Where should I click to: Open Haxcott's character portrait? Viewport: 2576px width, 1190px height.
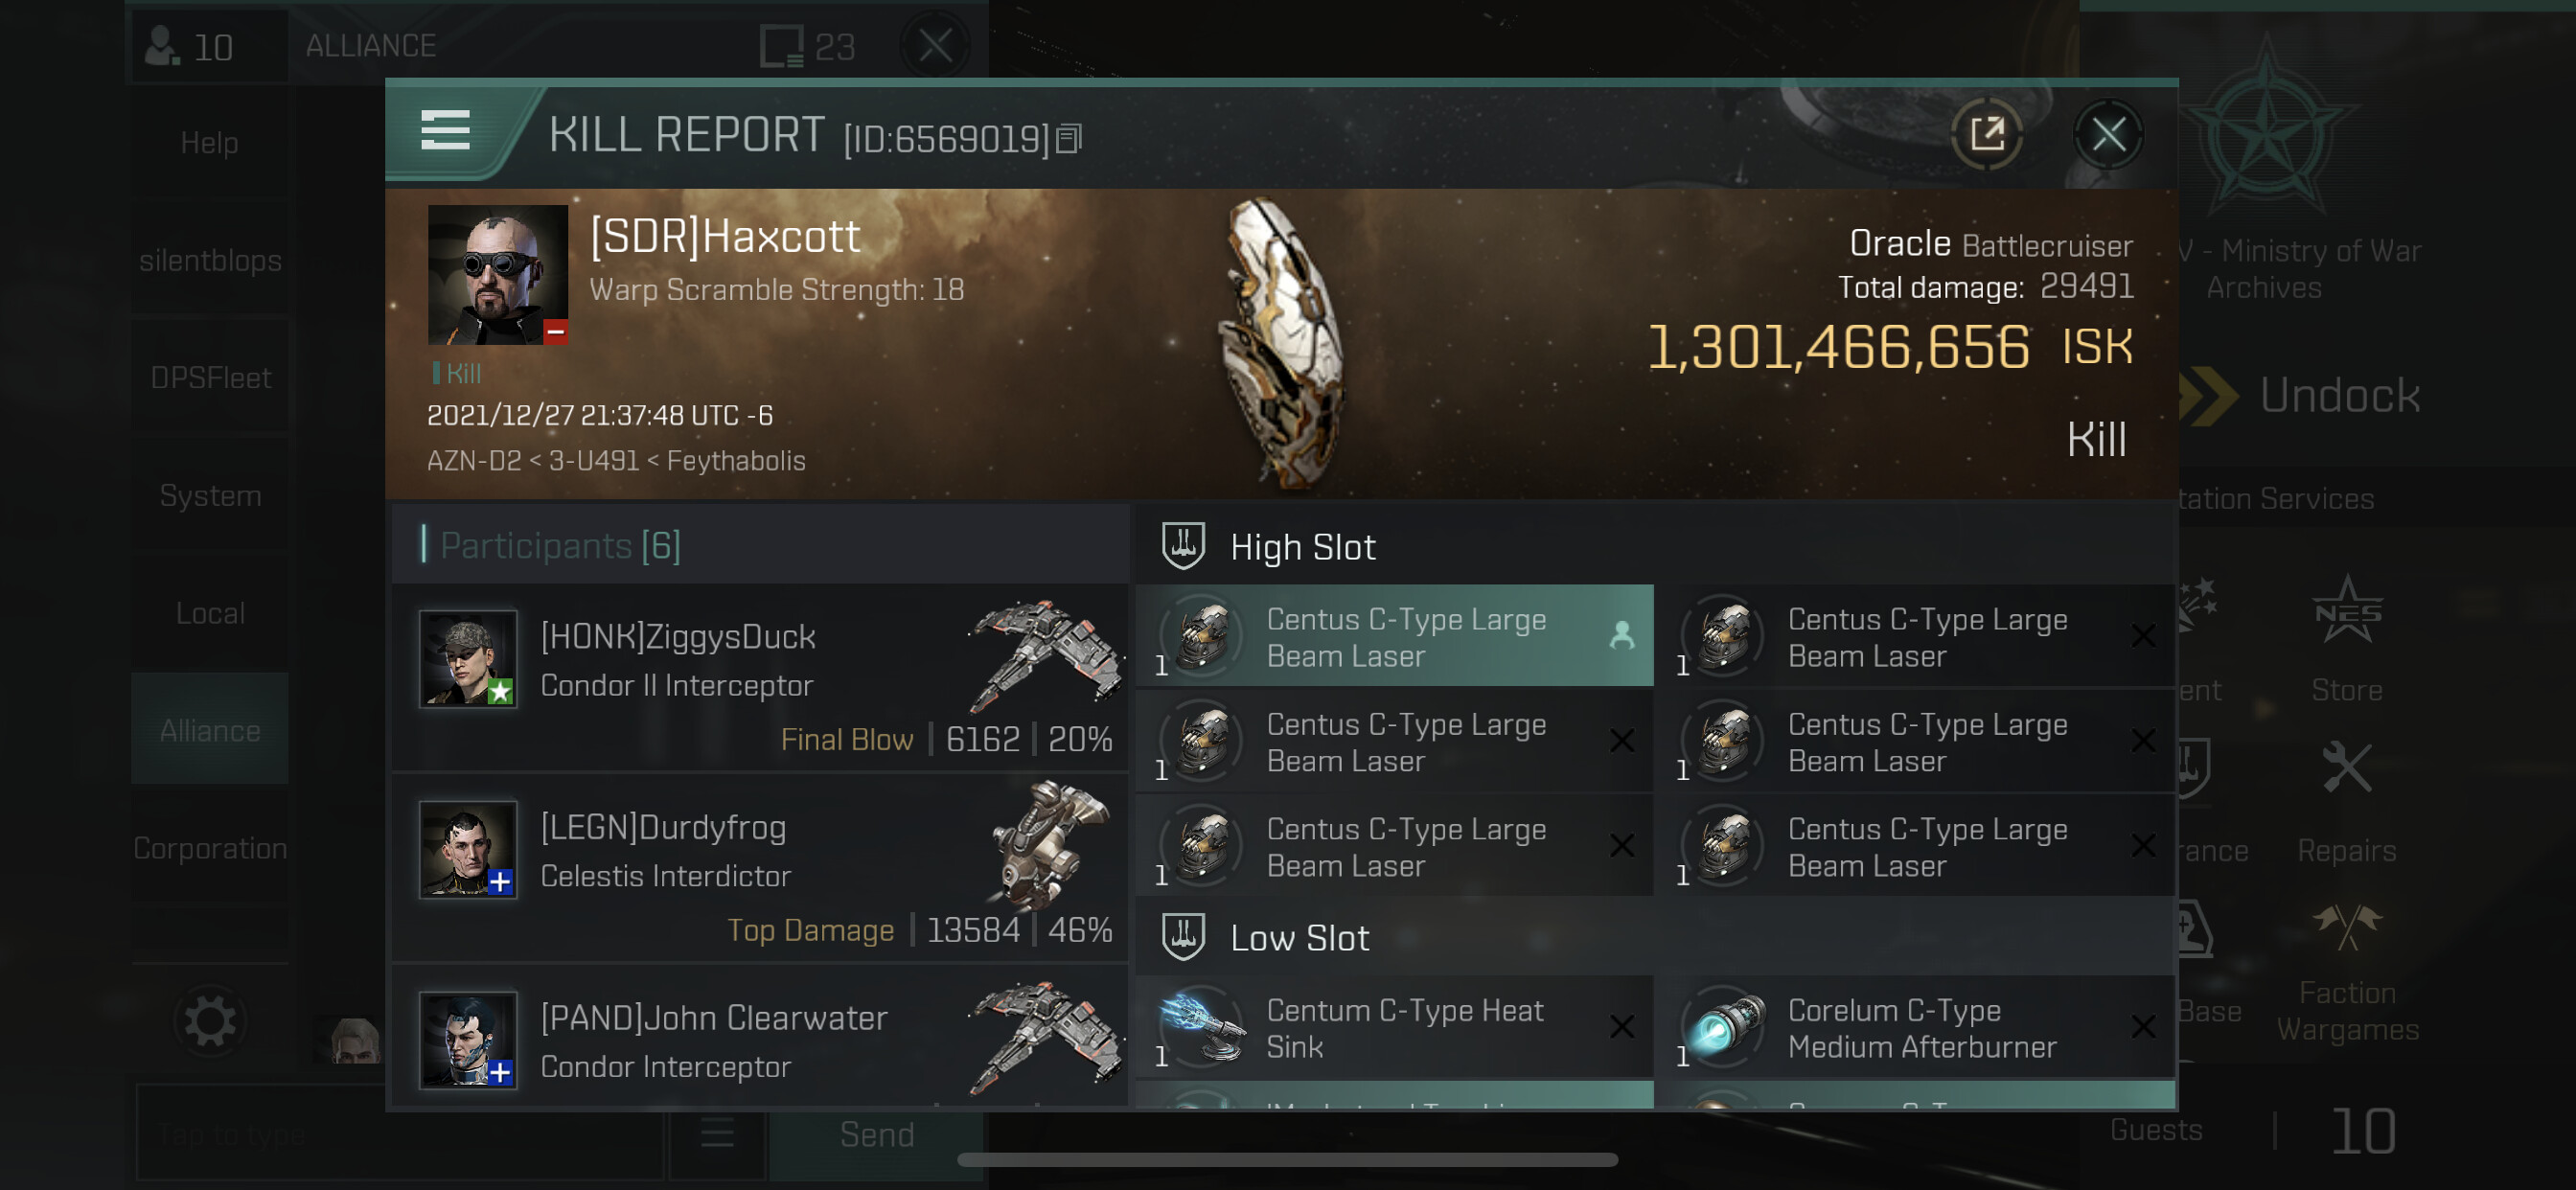click(497, 275)
